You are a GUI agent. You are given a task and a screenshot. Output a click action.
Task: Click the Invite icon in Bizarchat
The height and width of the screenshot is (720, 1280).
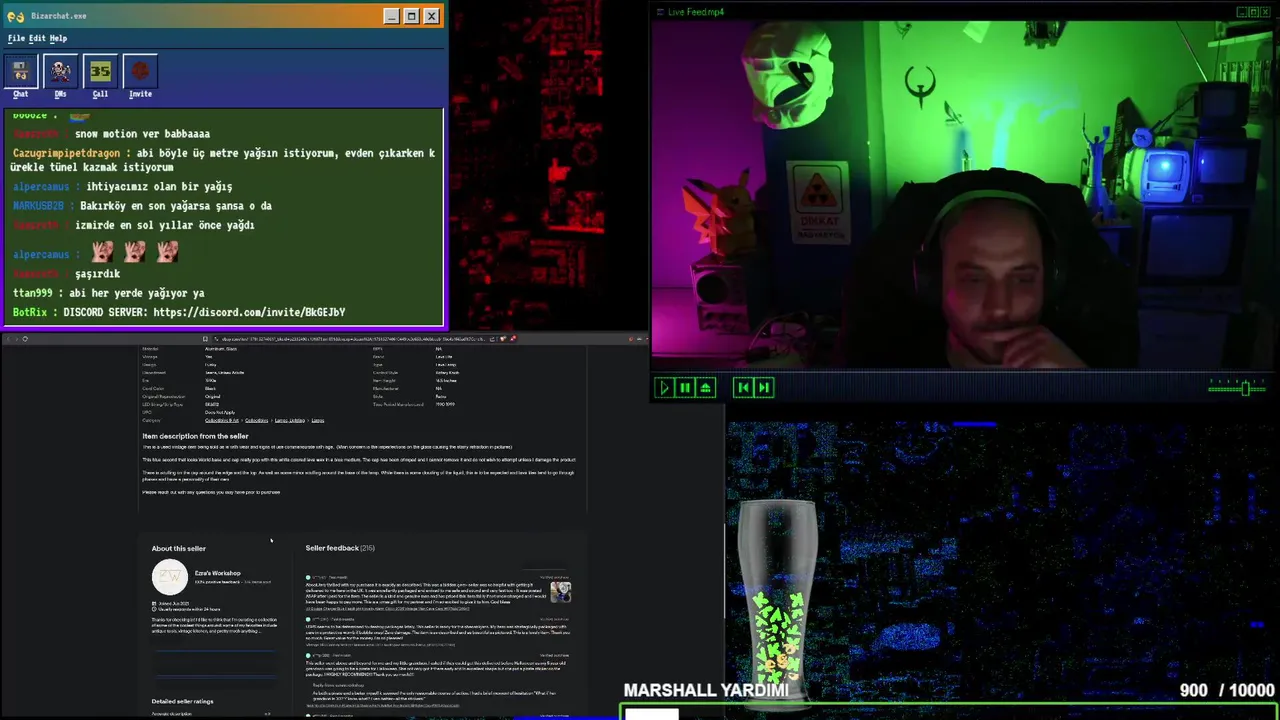140,72
